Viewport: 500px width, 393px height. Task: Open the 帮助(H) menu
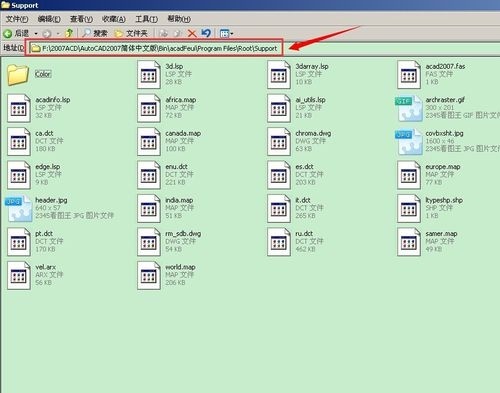pyautogui.click(x=179, y=19)
